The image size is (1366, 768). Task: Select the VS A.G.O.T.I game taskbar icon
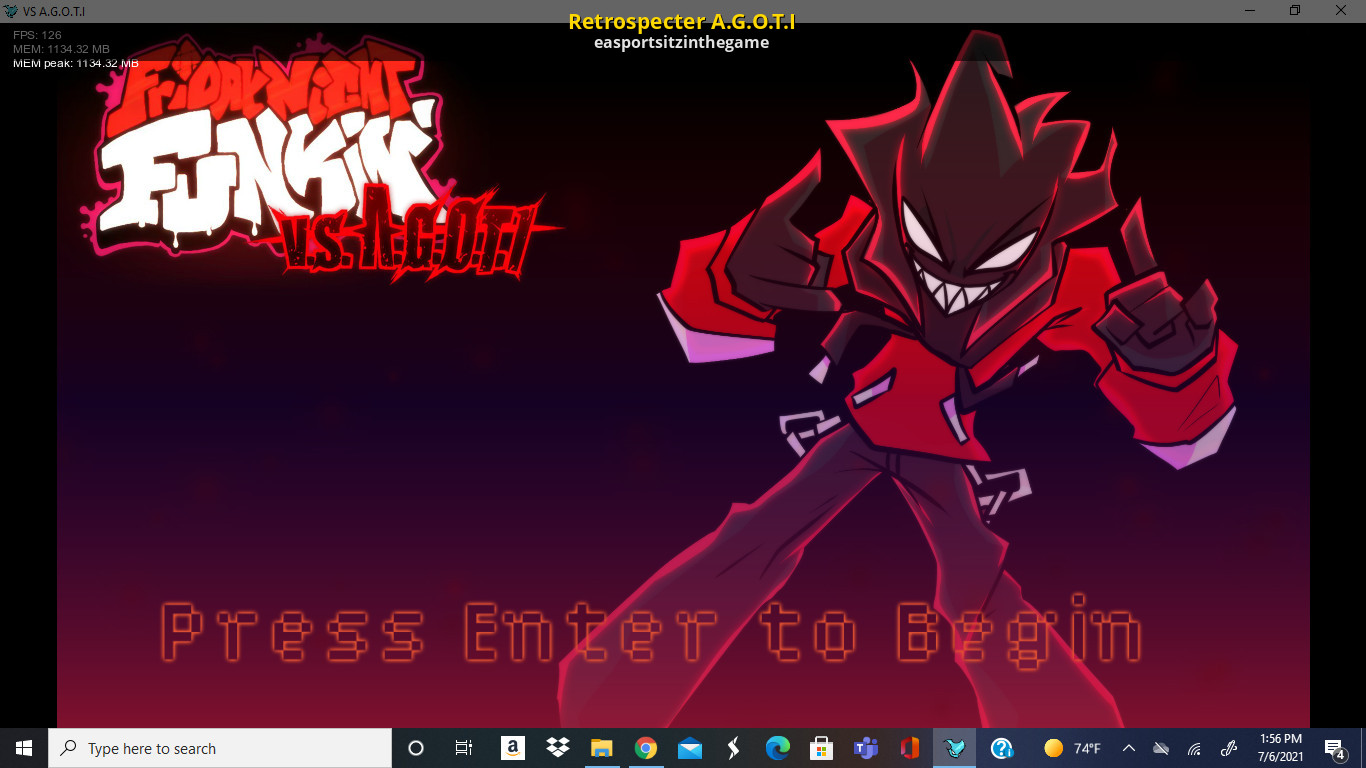point(955,748)
